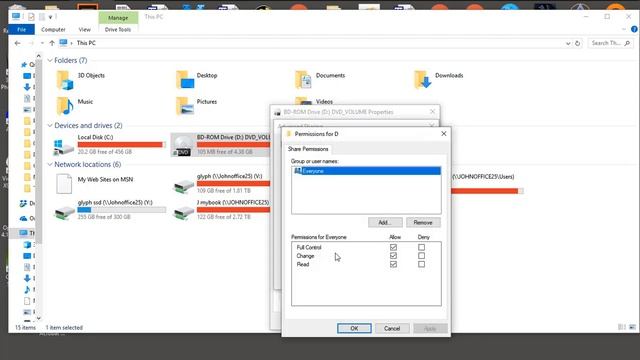Select the This PC icon in sidebar
Screen dimensions: 640x360
click(23, 233)
